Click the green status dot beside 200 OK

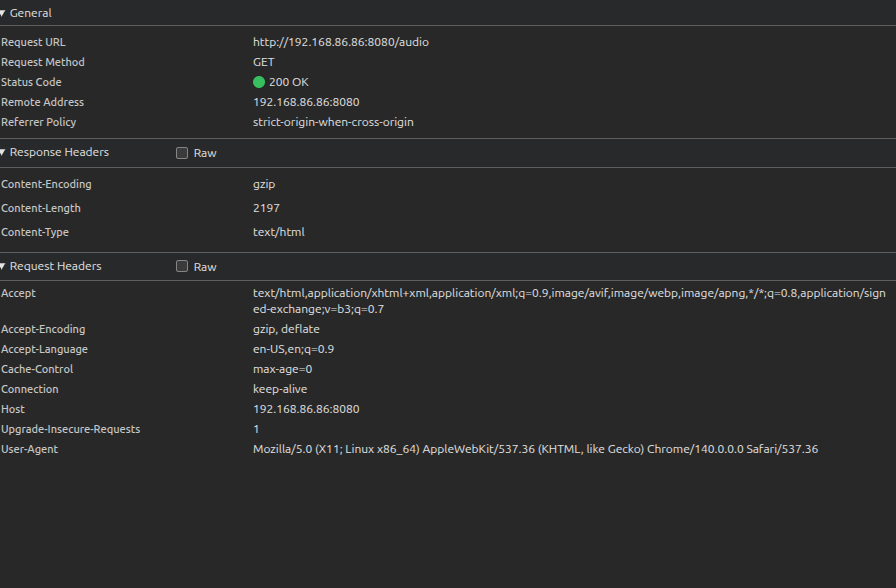(259, 82)
